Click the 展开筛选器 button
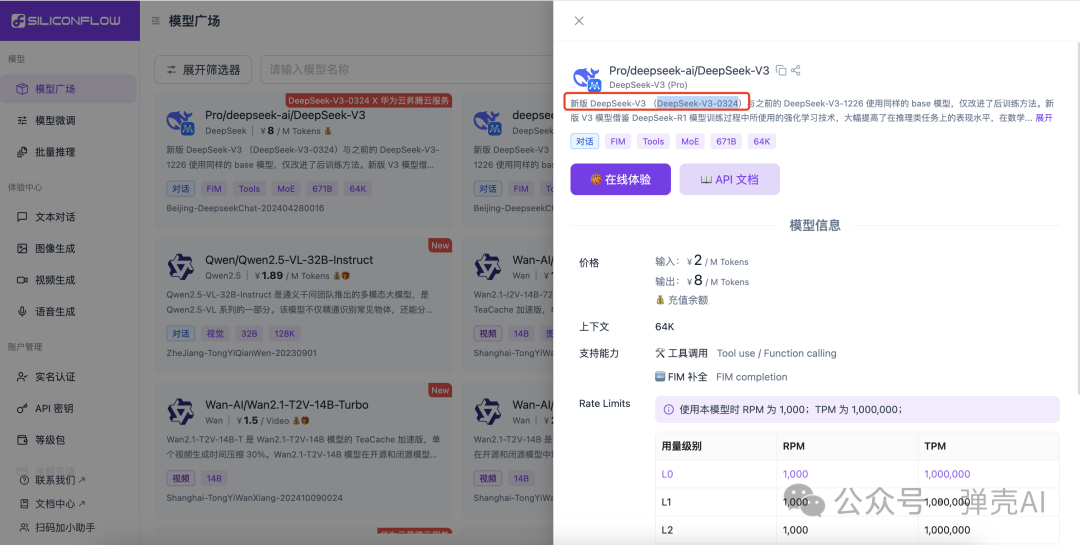The width and height of the screenshot is (1080, 545). click(x=202, y=70)
